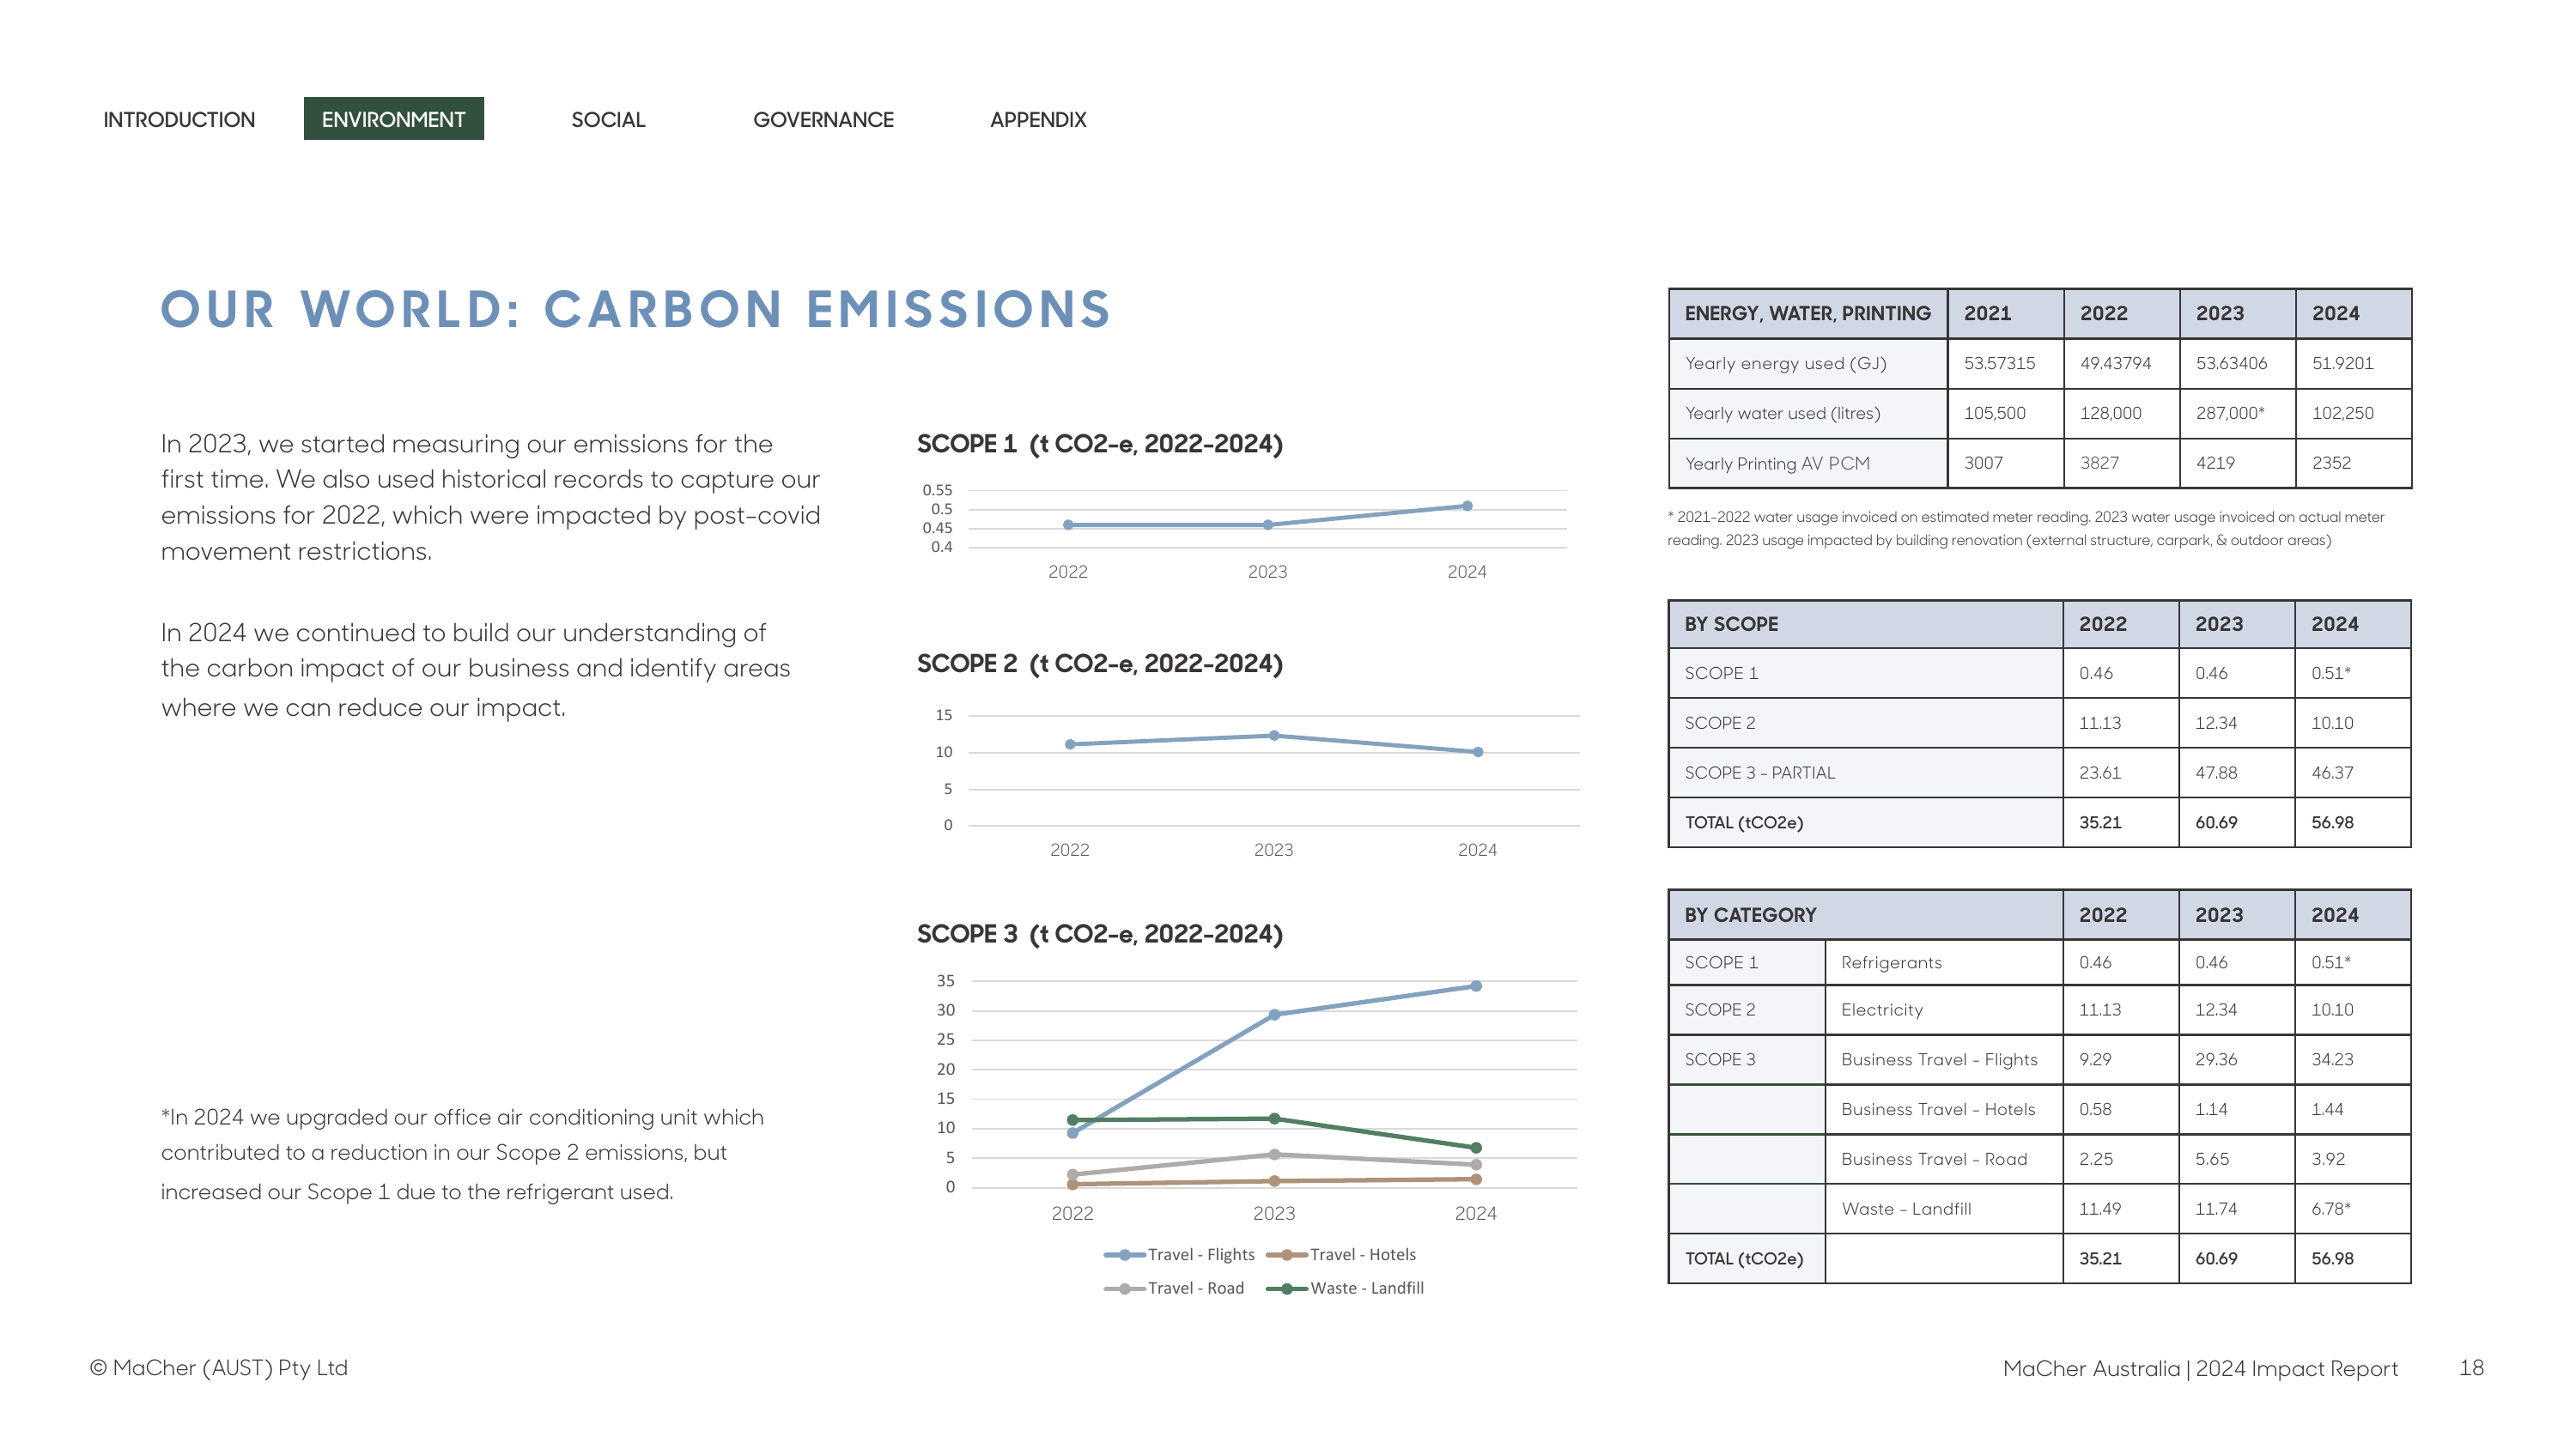Viewport: 2576px width, 1449px height.
Task: Select the Travel - Flights legend entry
Action: (1180, 1254)
